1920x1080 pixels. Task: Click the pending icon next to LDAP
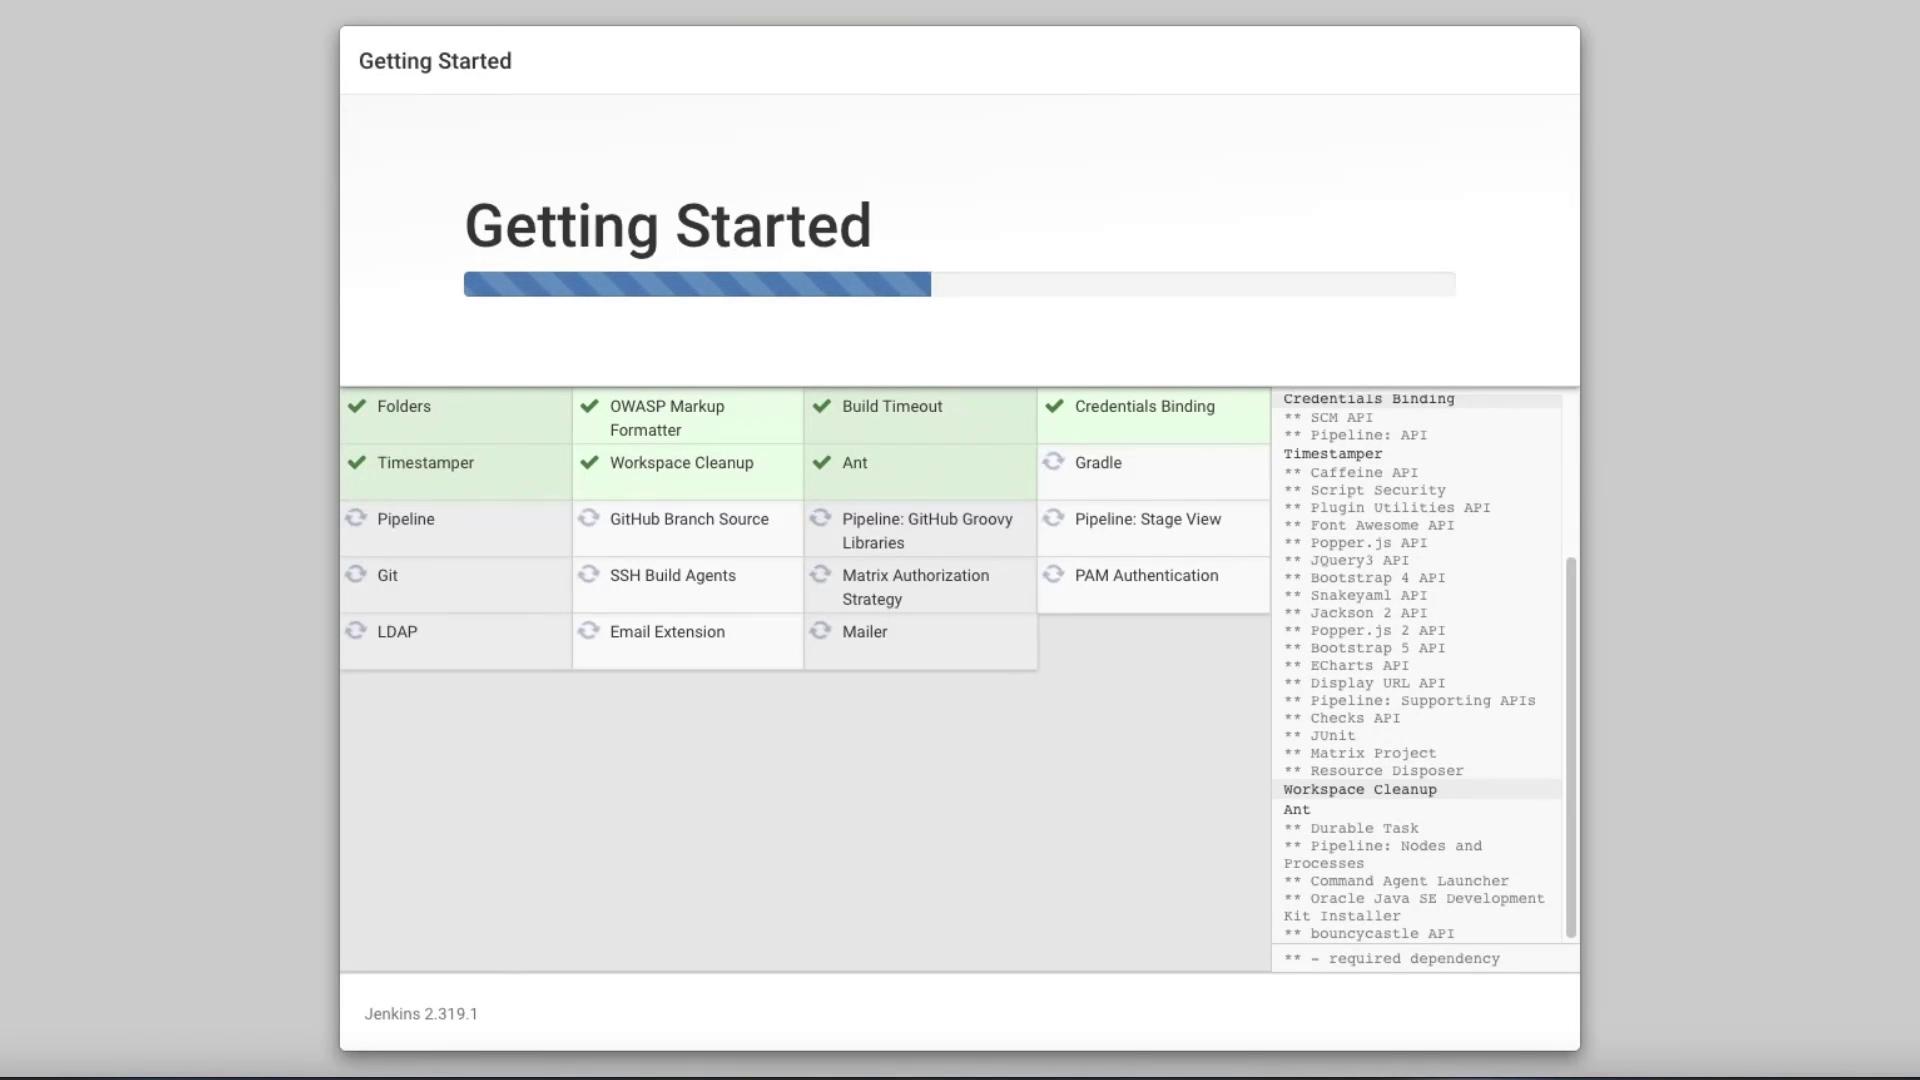pyautogui.click(x=356, y=631)
